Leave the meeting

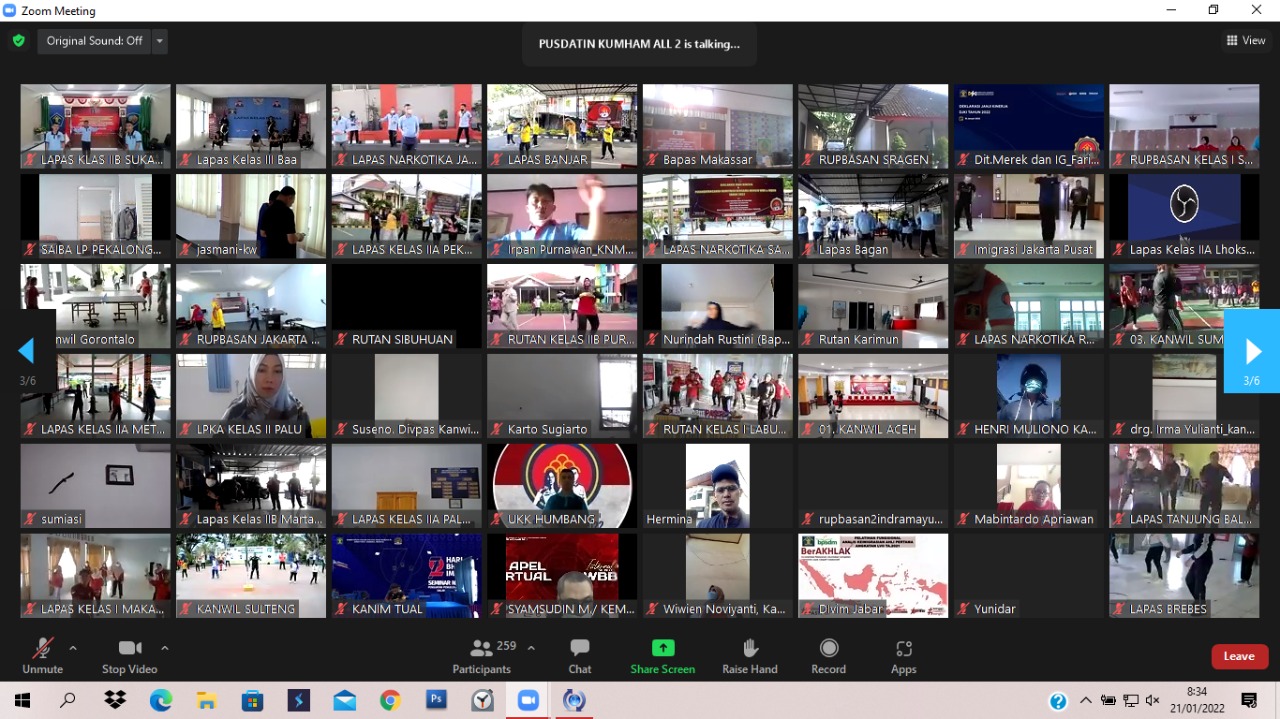(x=1239, y=656)
